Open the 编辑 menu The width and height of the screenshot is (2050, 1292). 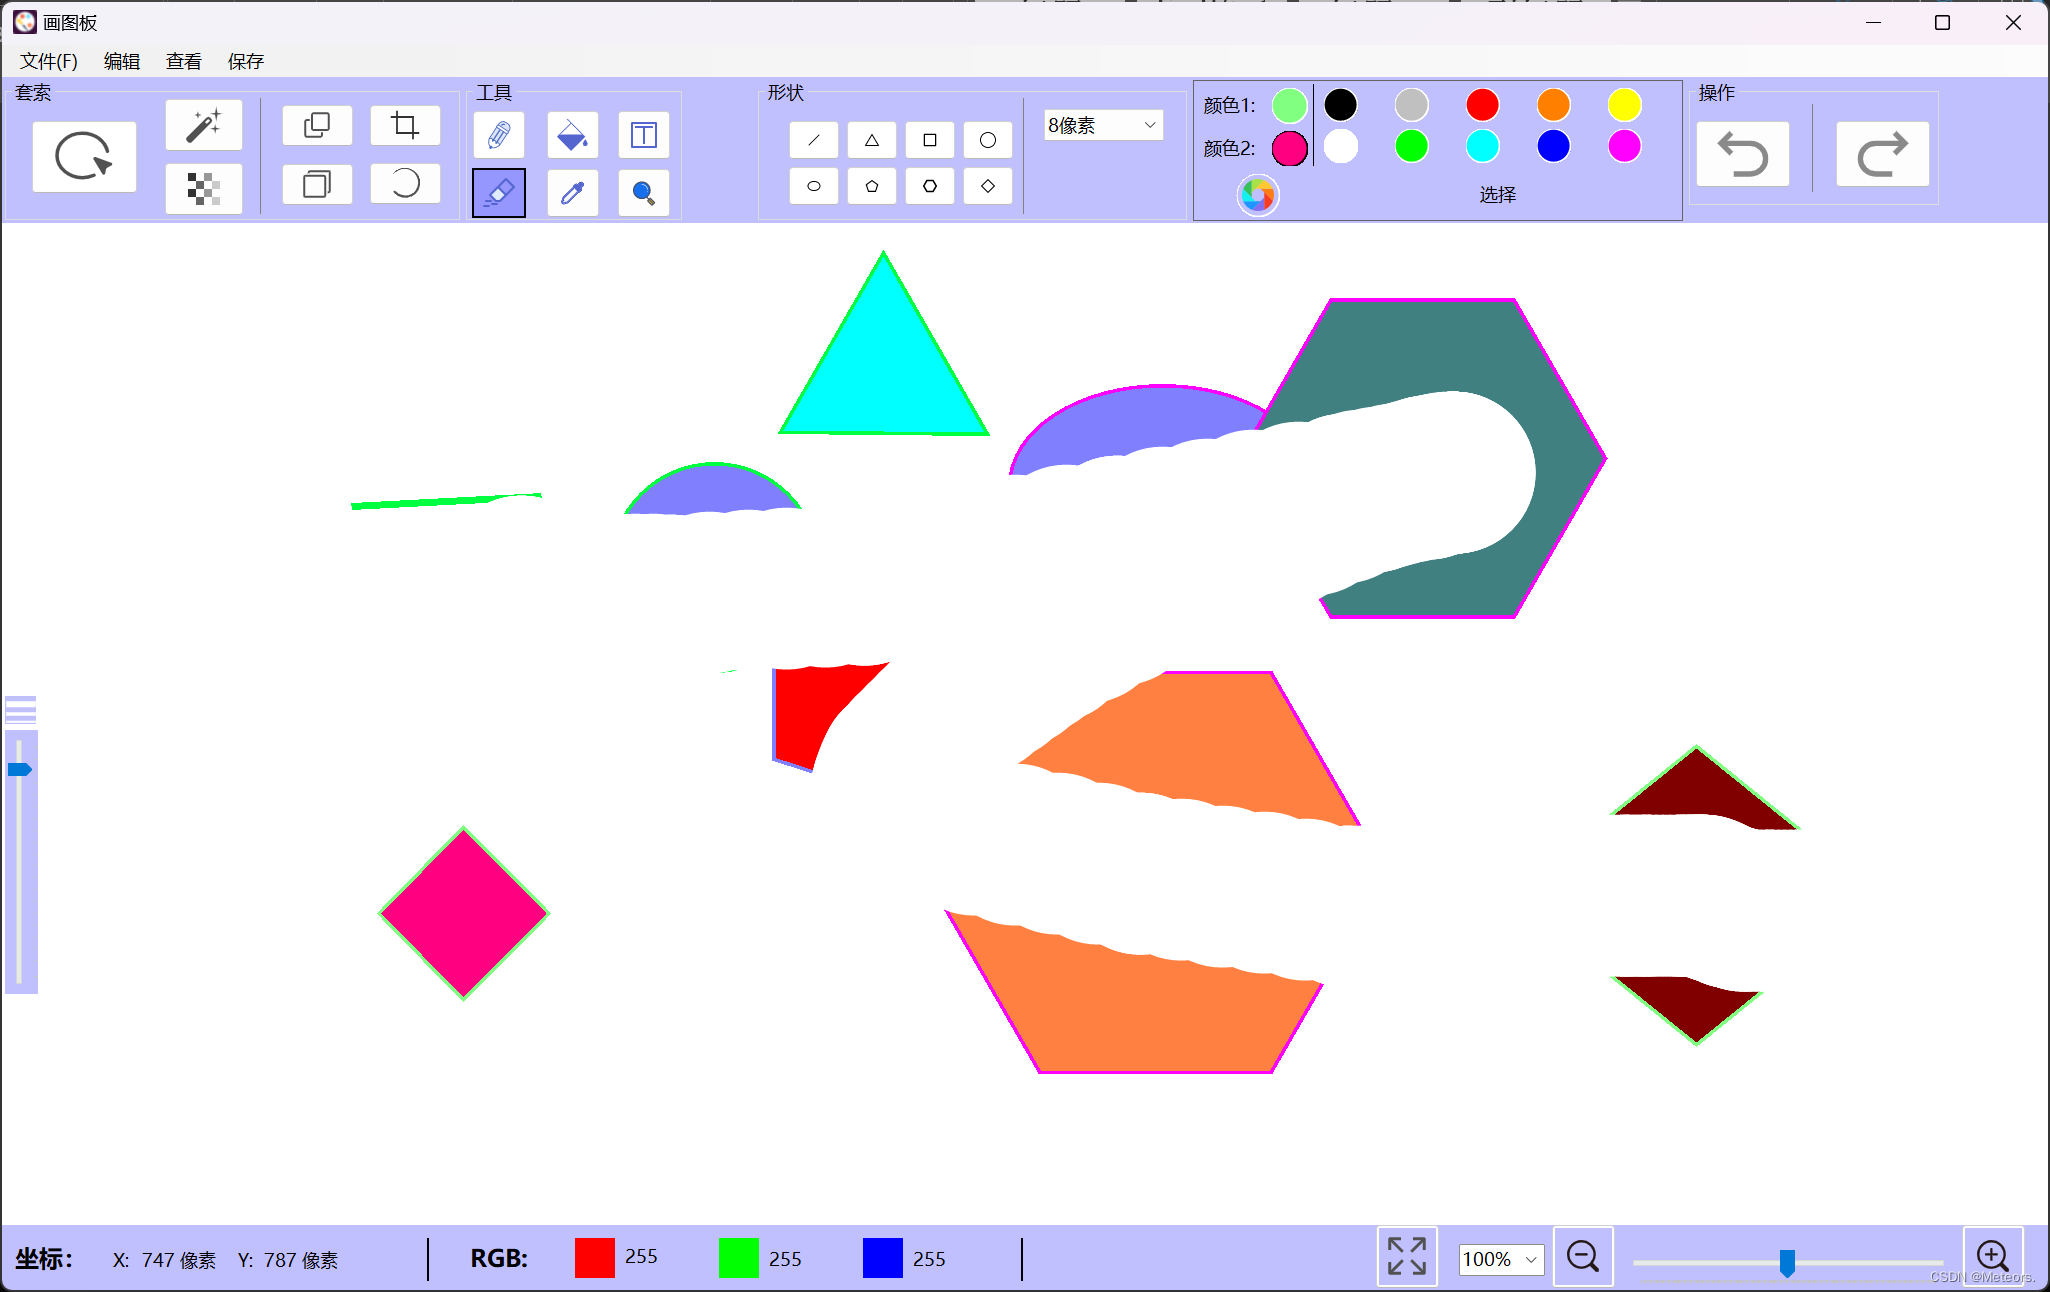(122, 61)
